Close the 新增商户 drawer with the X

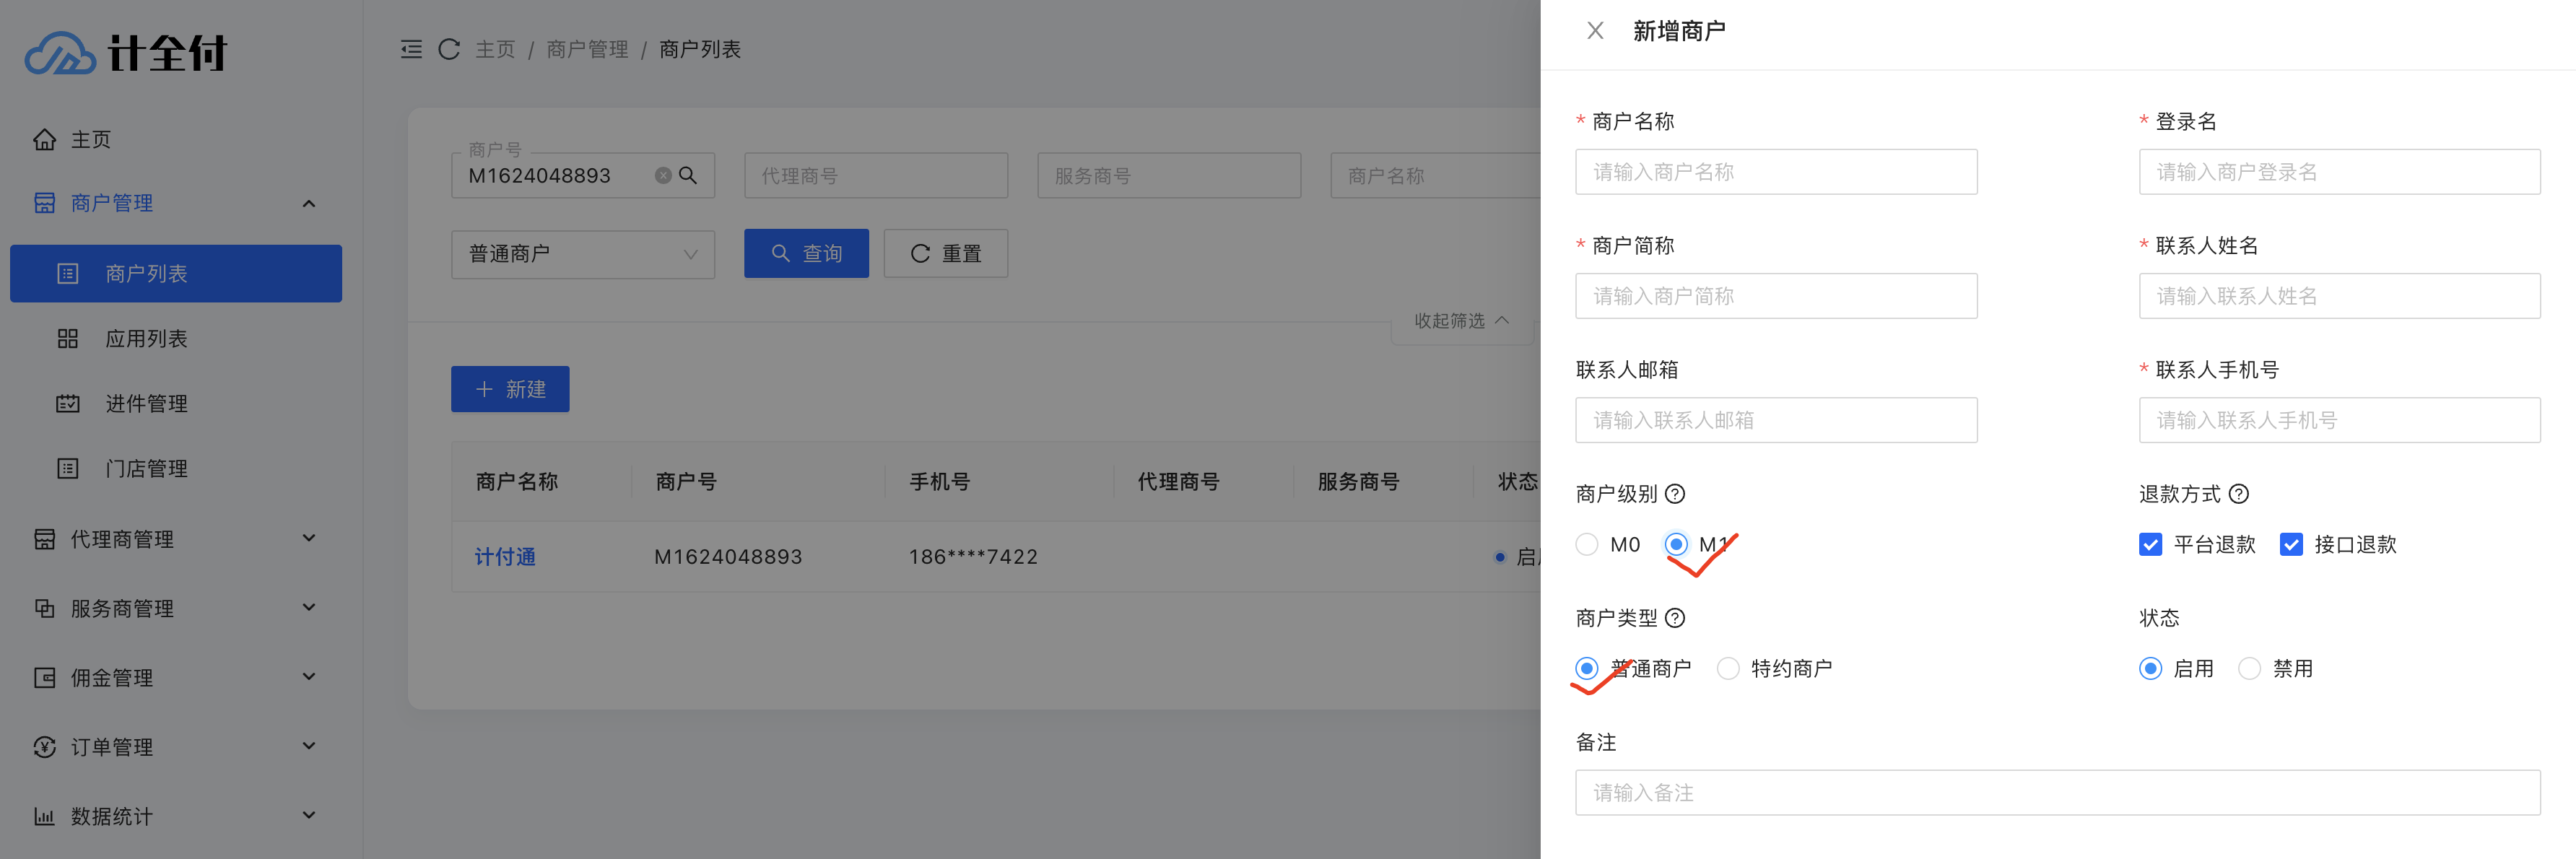(1595, 31)
